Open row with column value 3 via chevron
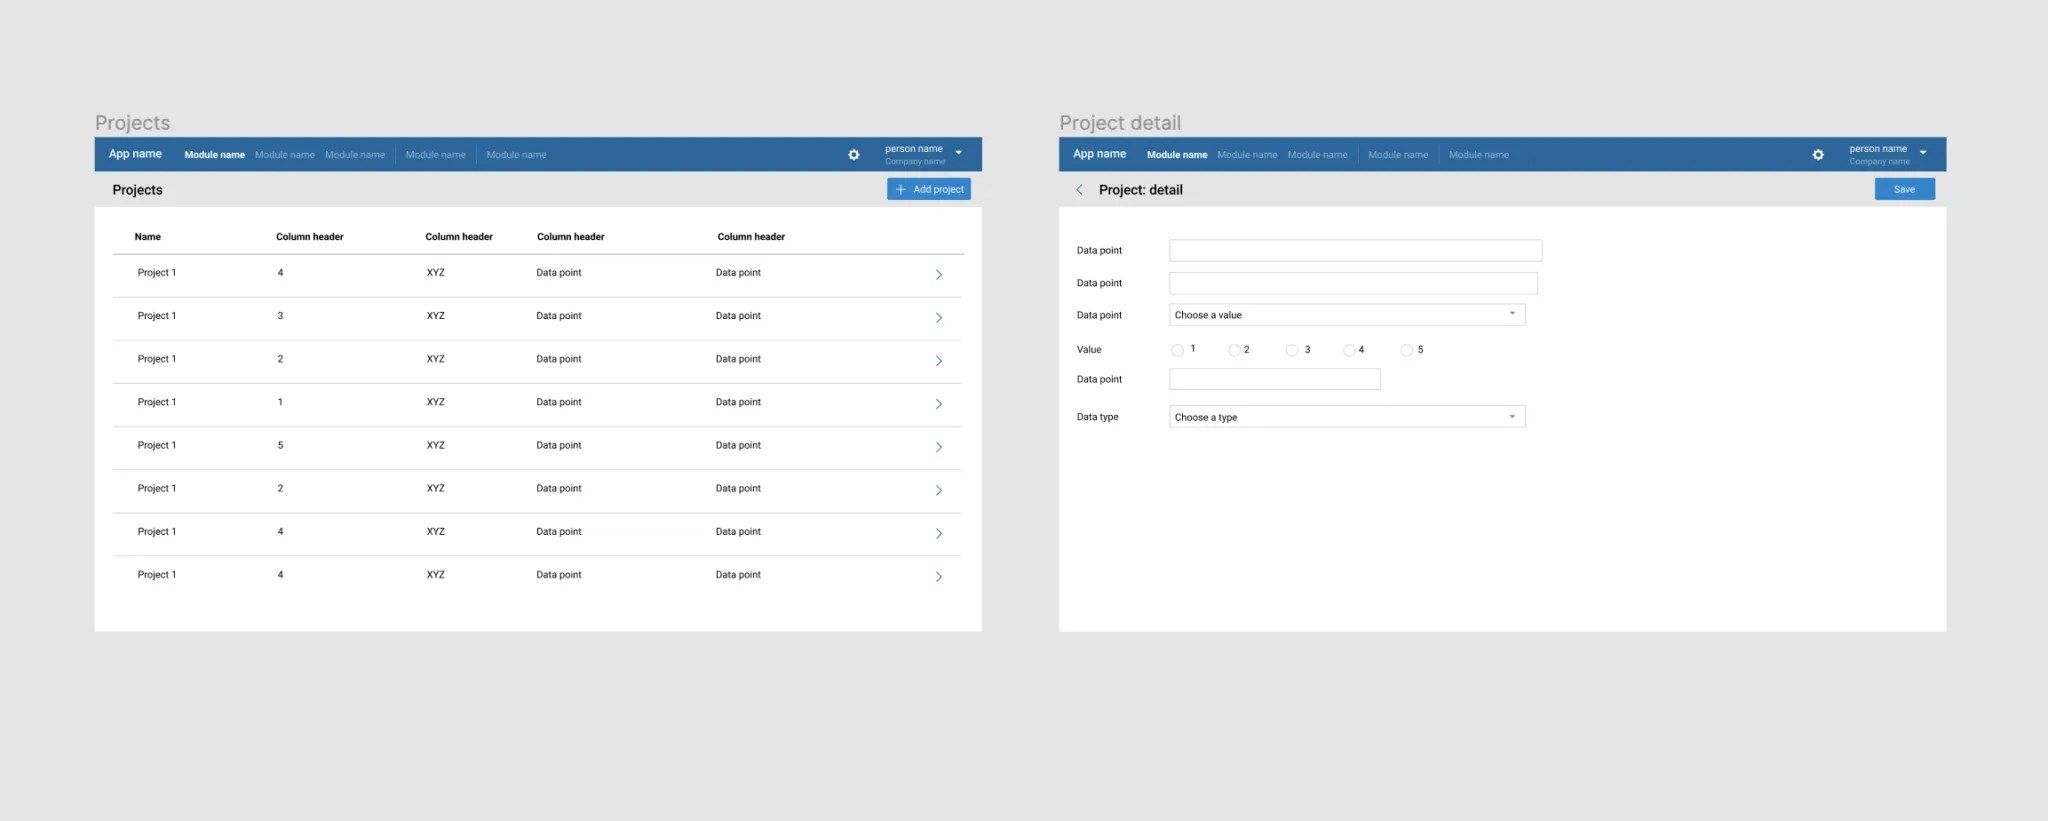This screenshot has height=821, width=2048. (x=939, y=318)
